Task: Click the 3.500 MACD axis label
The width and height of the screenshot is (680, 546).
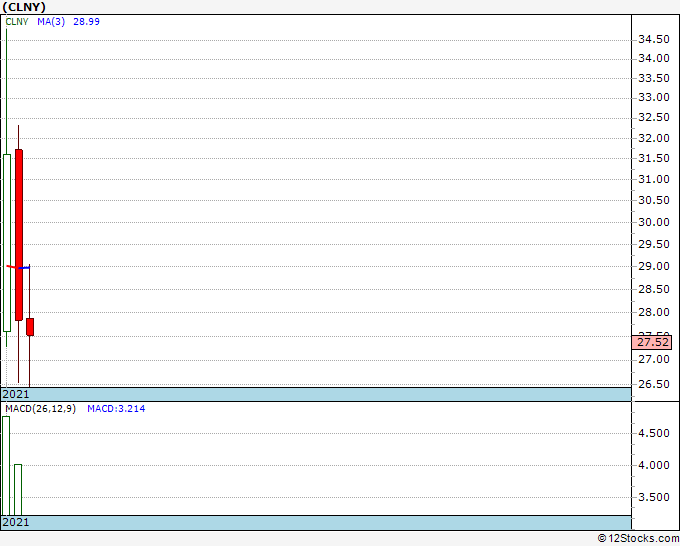Action: 654,497
